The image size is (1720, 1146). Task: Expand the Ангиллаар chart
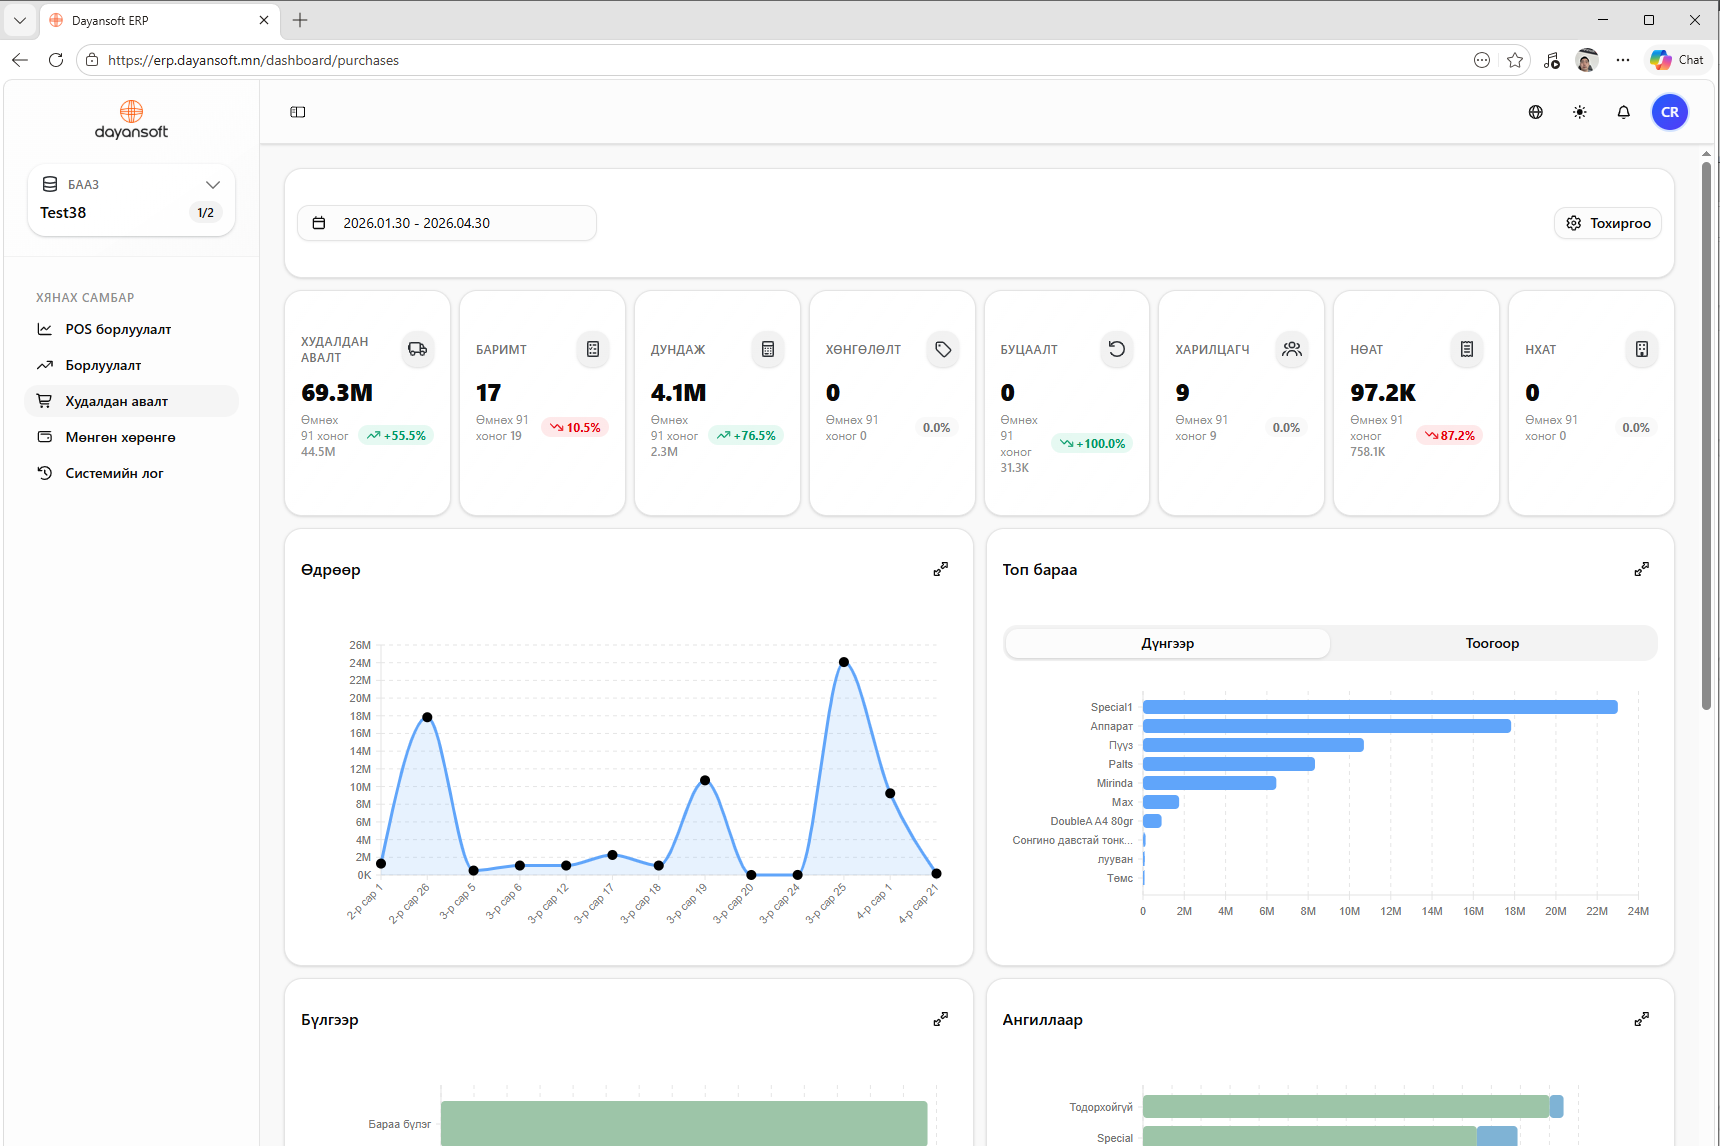tap(1642, 1019)
